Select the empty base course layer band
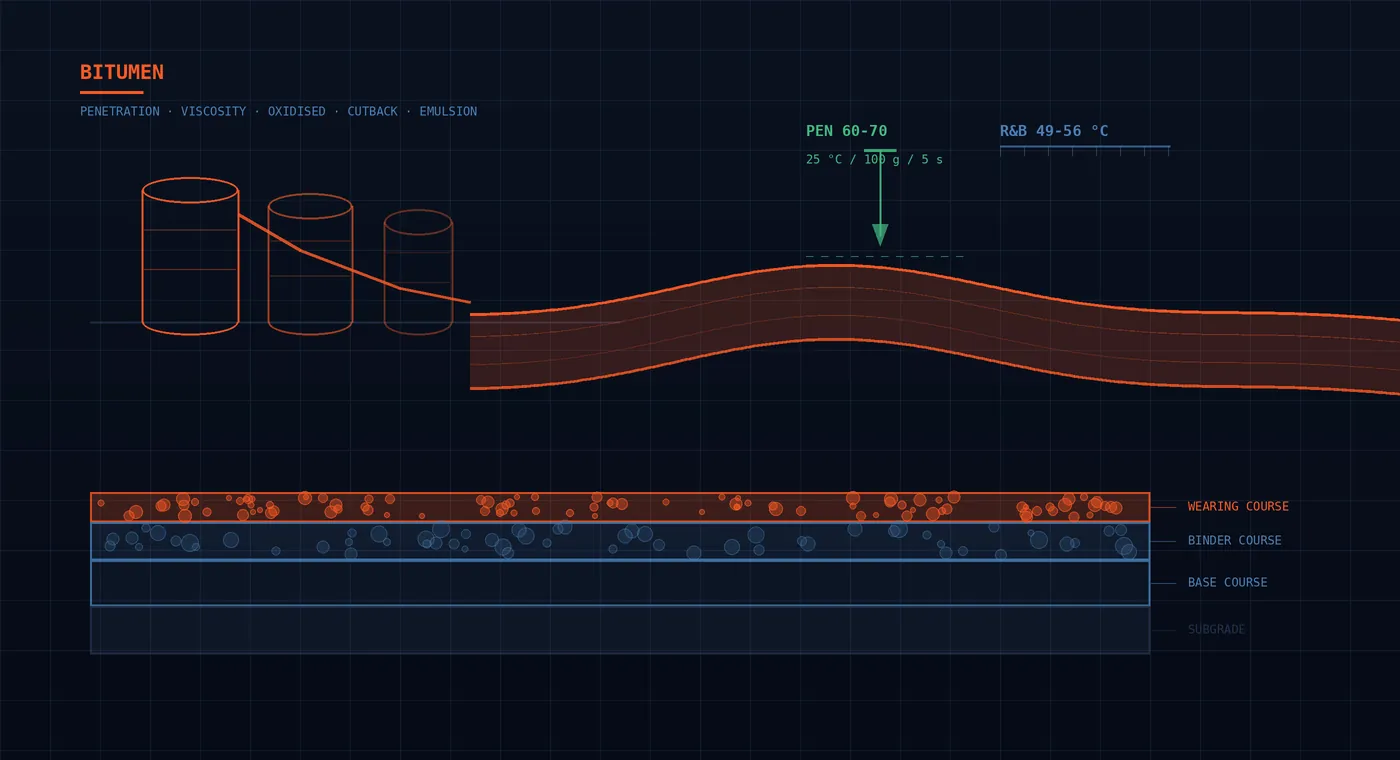 pos(620,583)
